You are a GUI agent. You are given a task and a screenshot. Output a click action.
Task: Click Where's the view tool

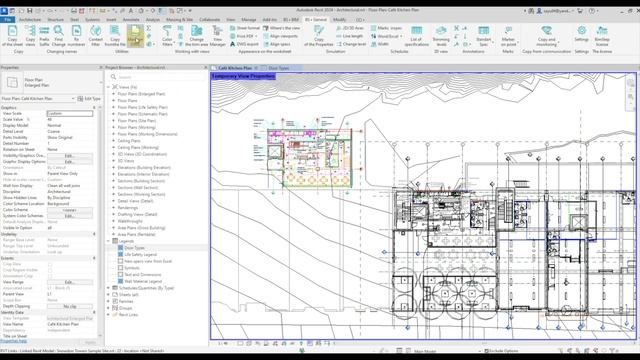pyautogui.click(x=282, y=28)
